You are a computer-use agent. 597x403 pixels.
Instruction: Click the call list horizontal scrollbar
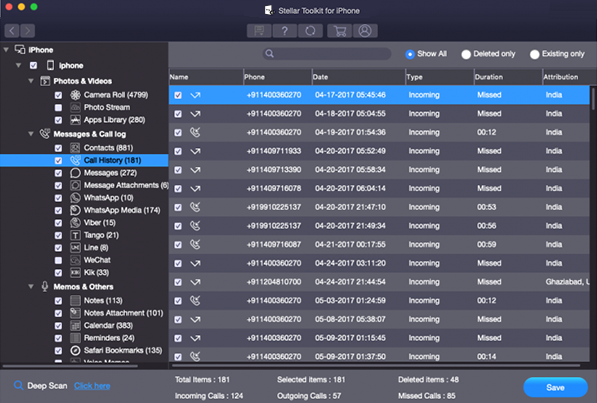click(x=376, y=366)
